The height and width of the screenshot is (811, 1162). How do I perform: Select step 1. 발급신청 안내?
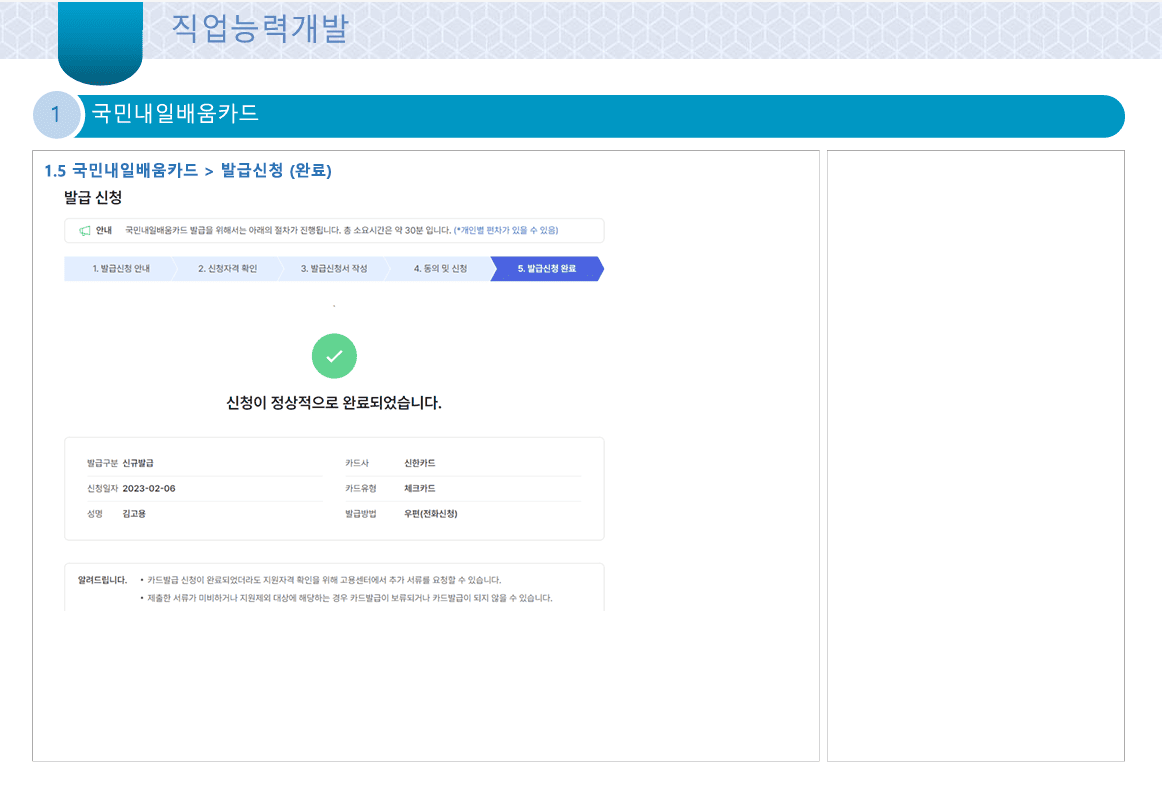pyautogui.click(x=120, y=268)
